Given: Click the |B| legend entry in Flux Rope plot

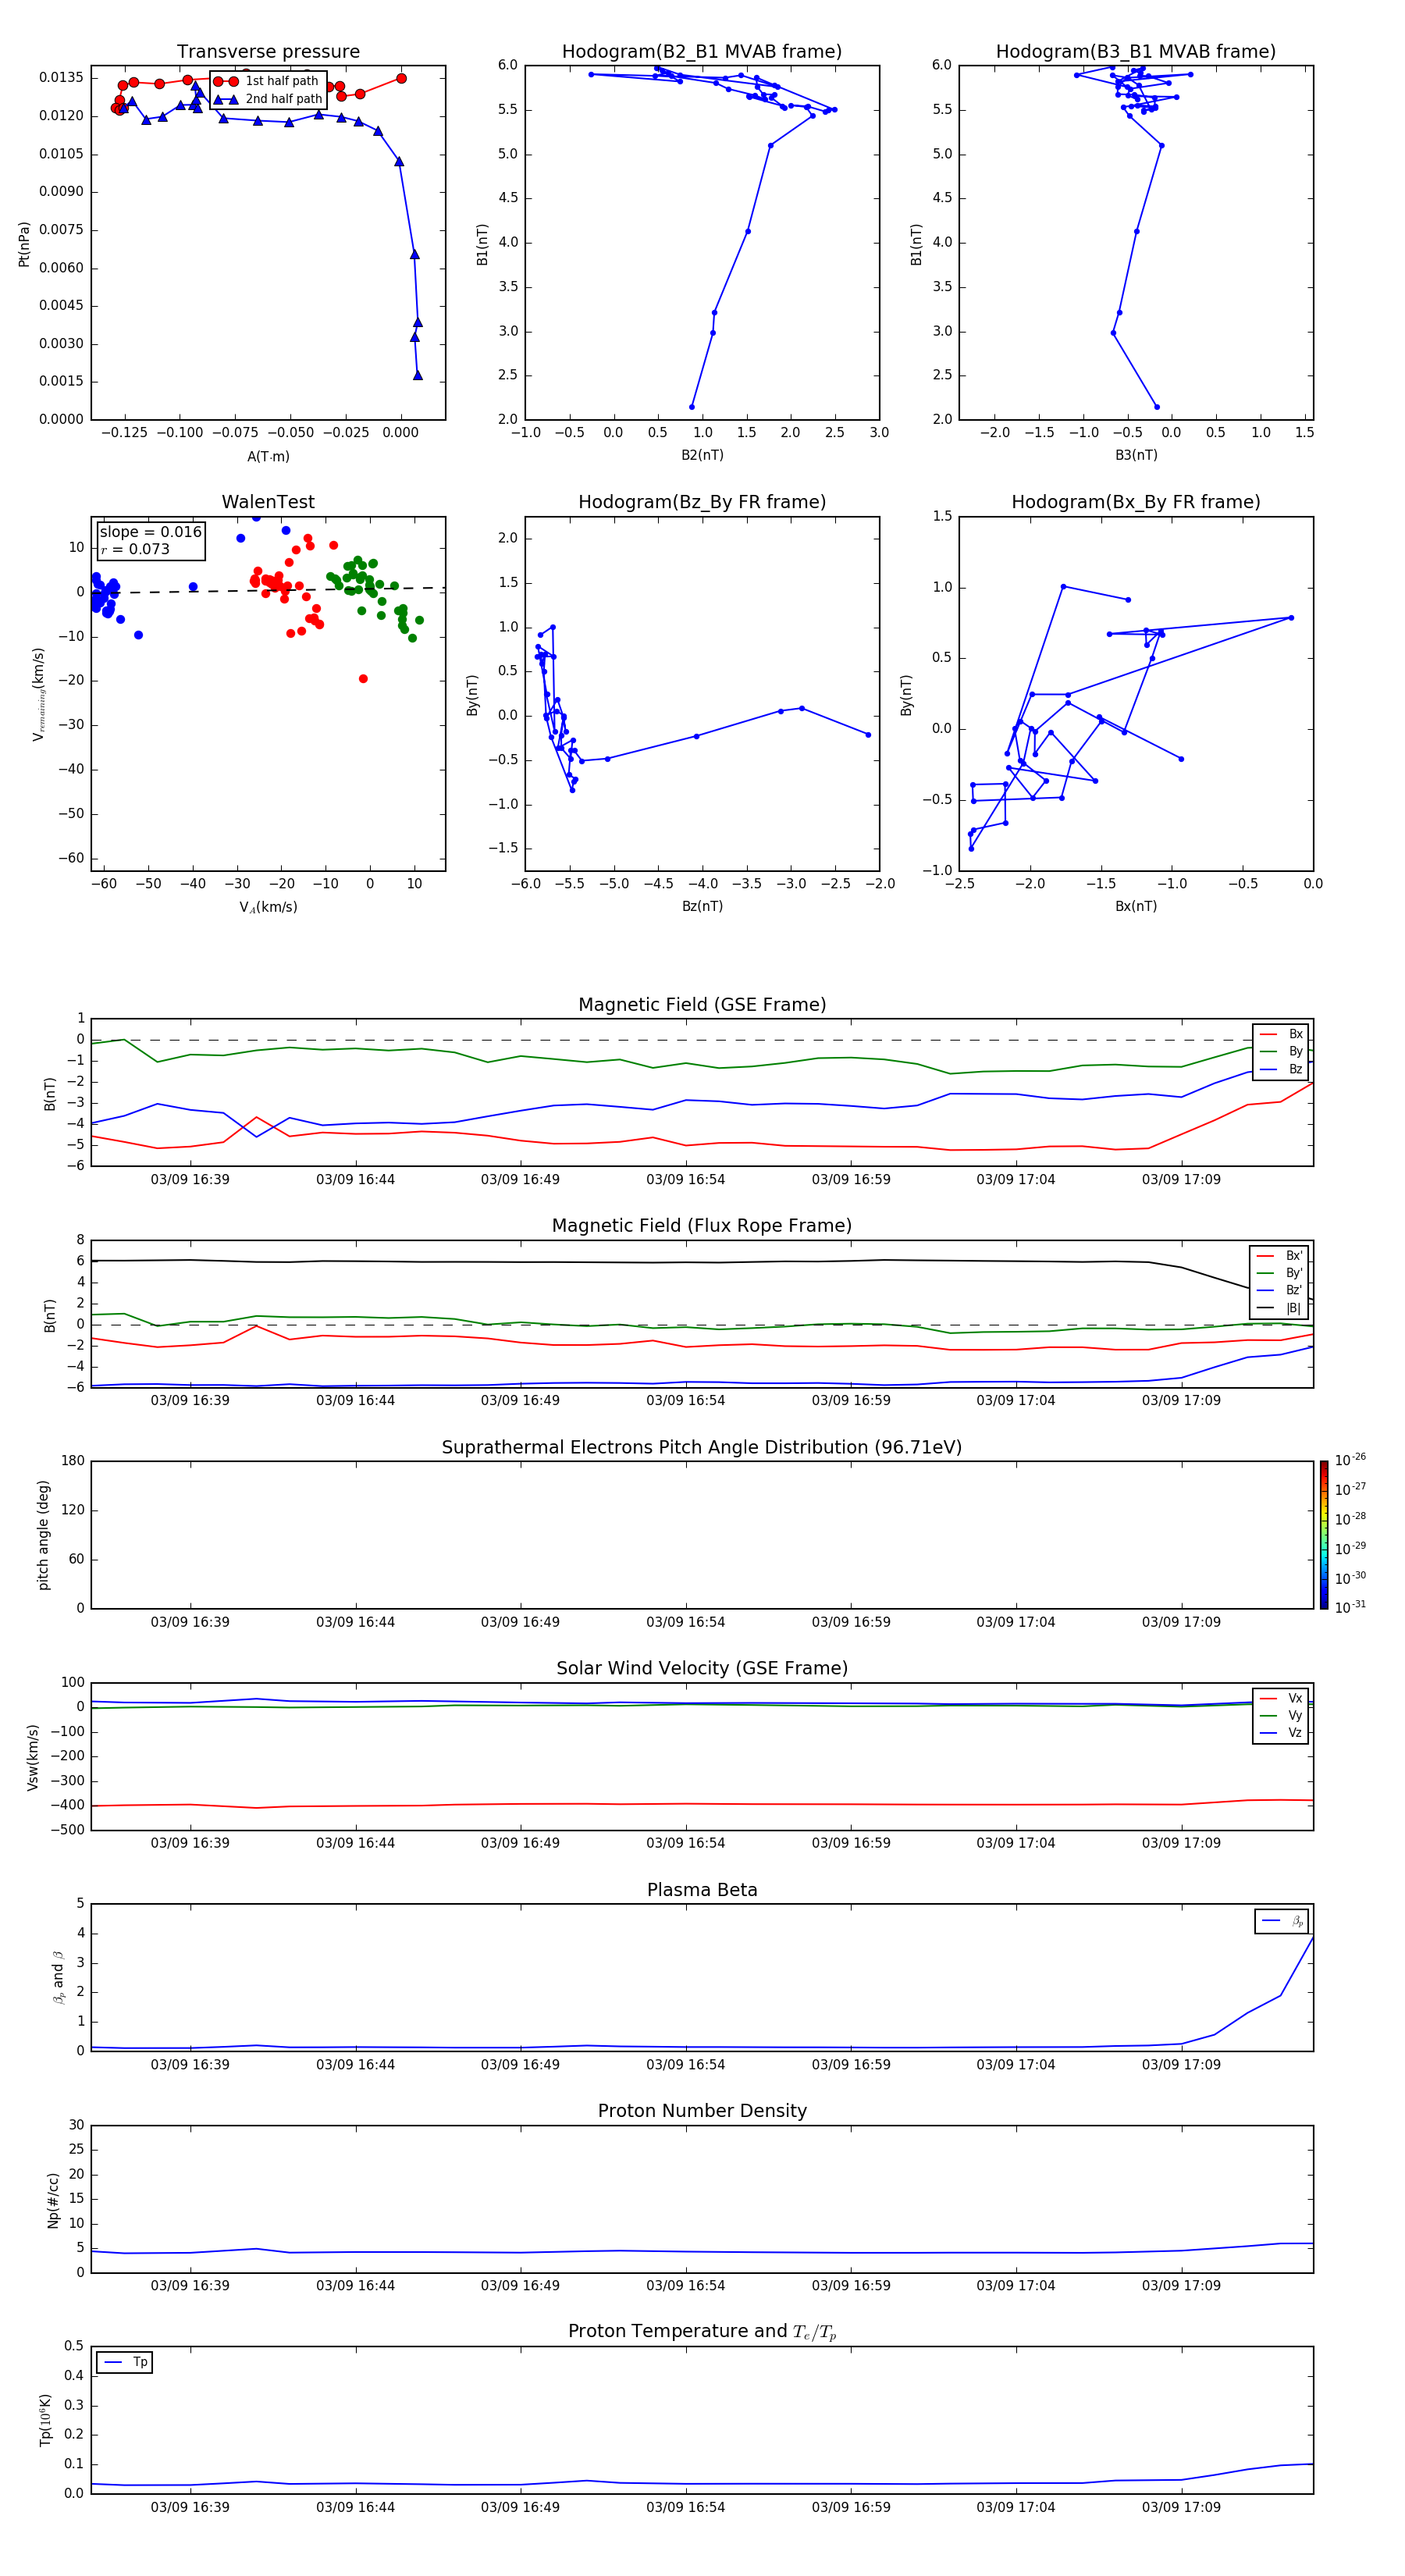Looking at the screenshot, I should pos(1279,1308).
